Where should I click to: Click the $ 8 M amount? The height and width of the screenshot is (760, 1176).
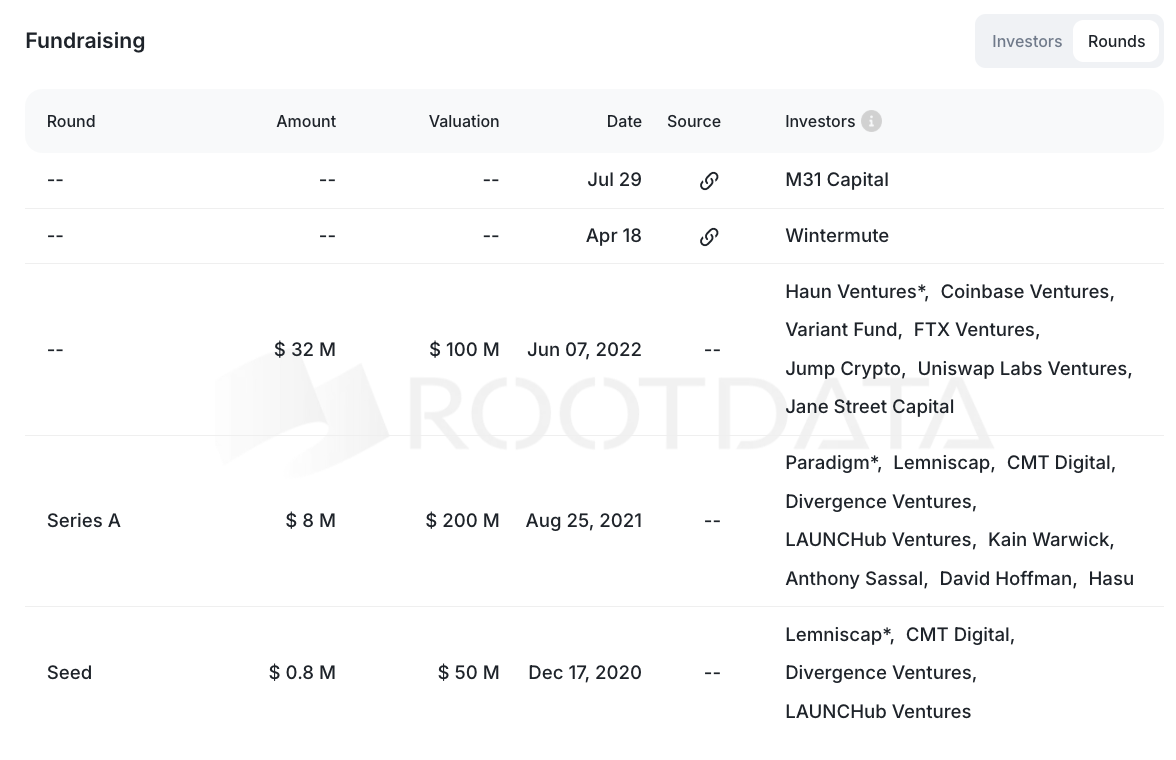tap(310, 520)
